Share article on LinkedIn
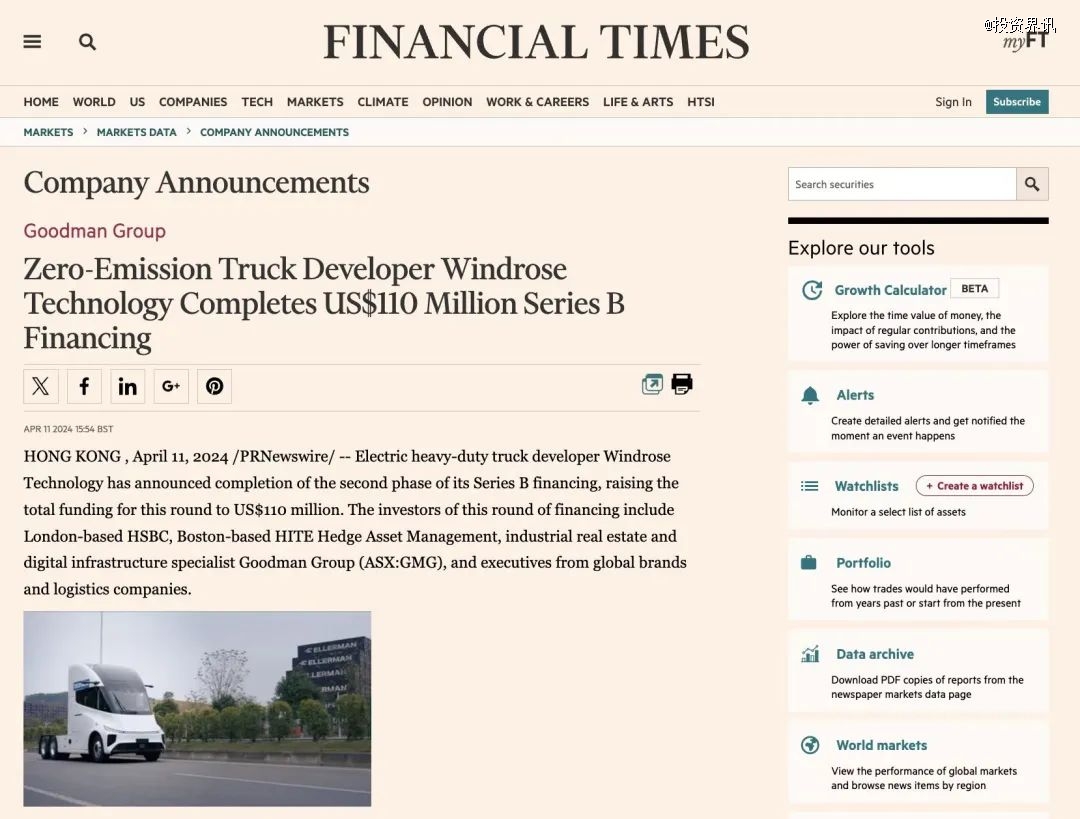Image resolution: width=1080 pixels, height=819 pixels. point(127,386)
